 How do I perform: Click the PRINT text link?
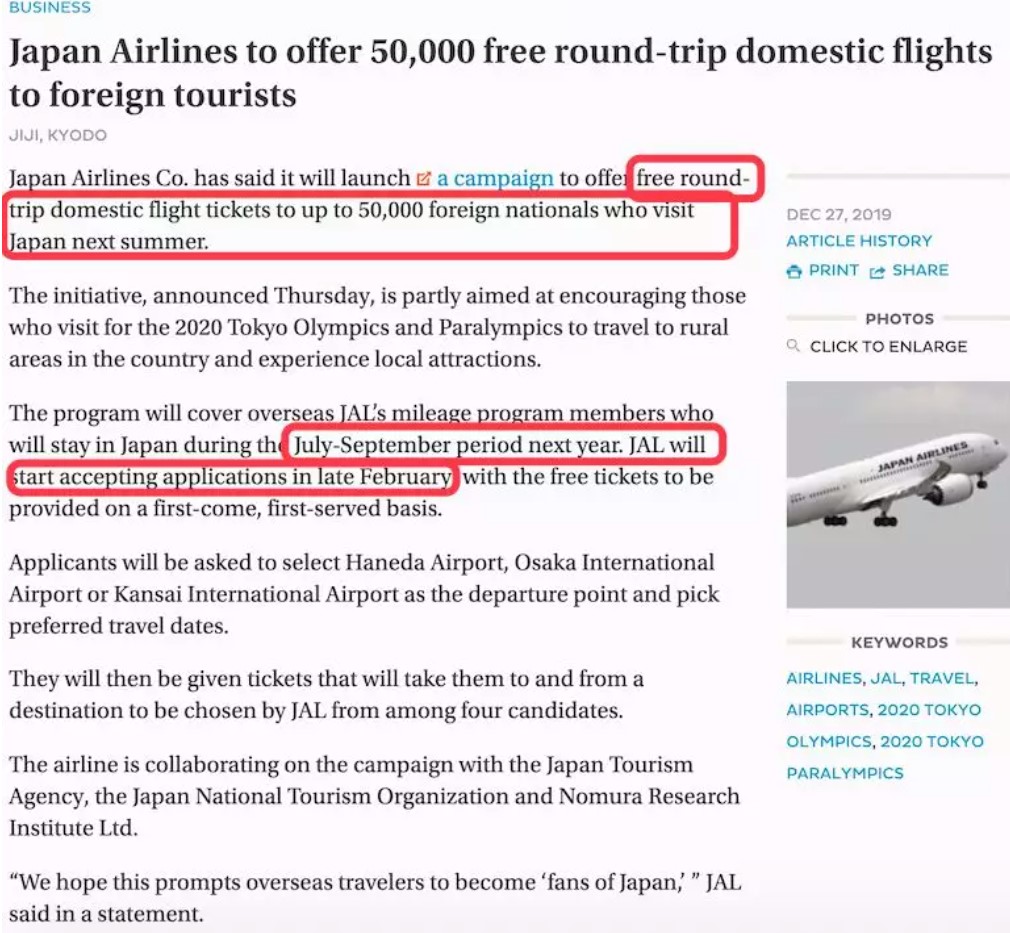[x=834, y=270]
